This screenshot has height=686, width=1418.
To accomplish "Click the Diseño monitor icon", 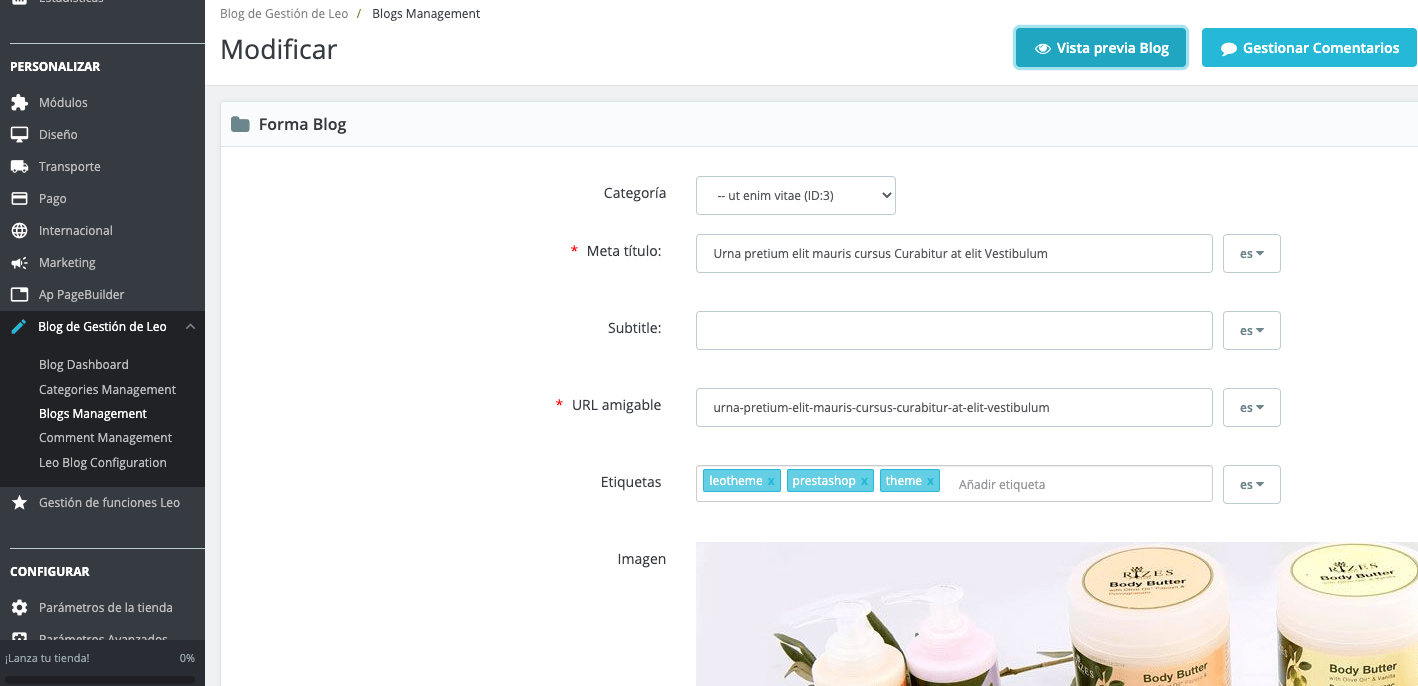I will point(19,135).
